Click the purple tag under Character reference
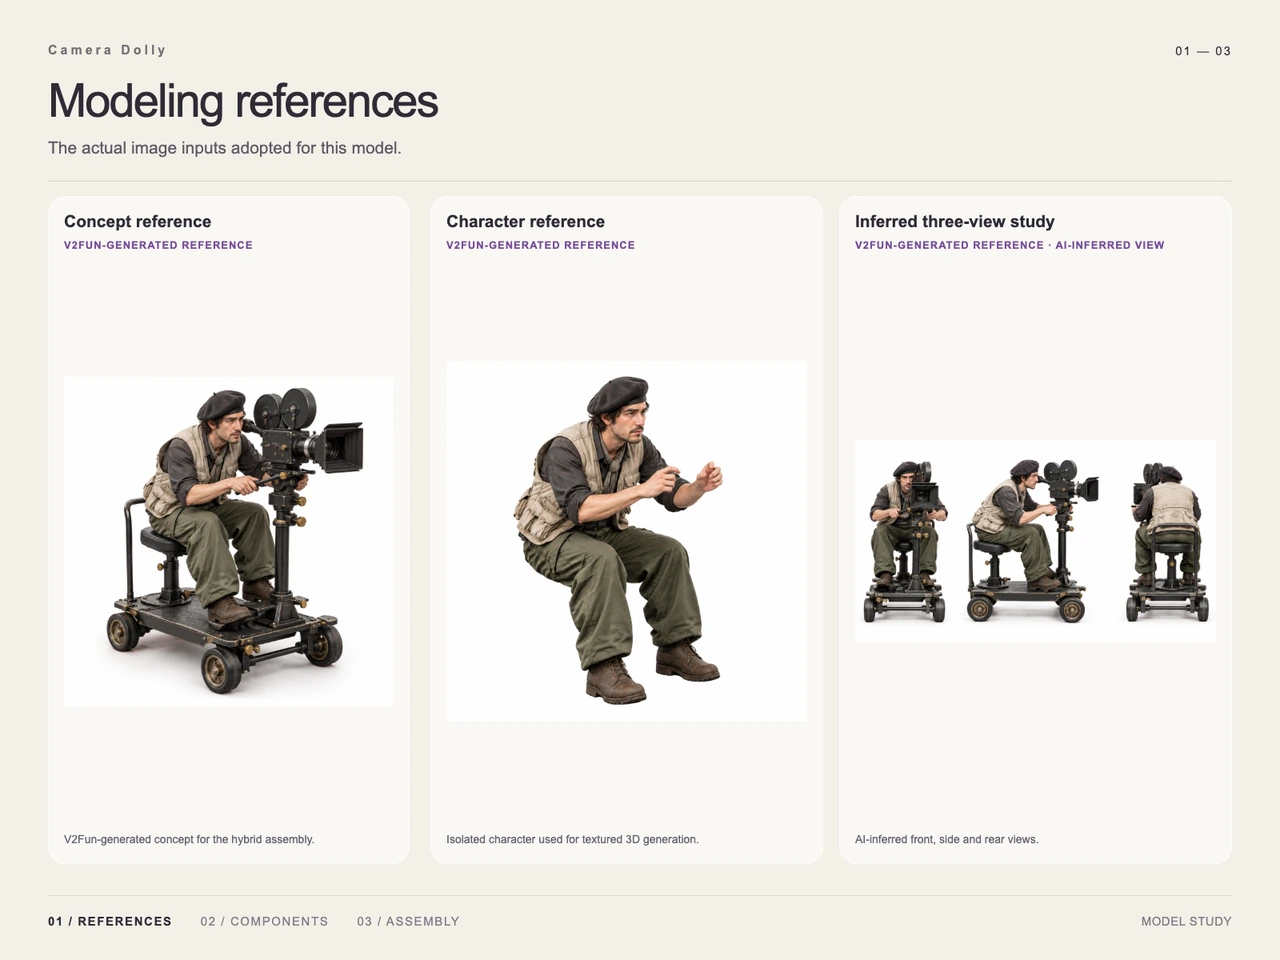1280x960 pixels. 540,245
